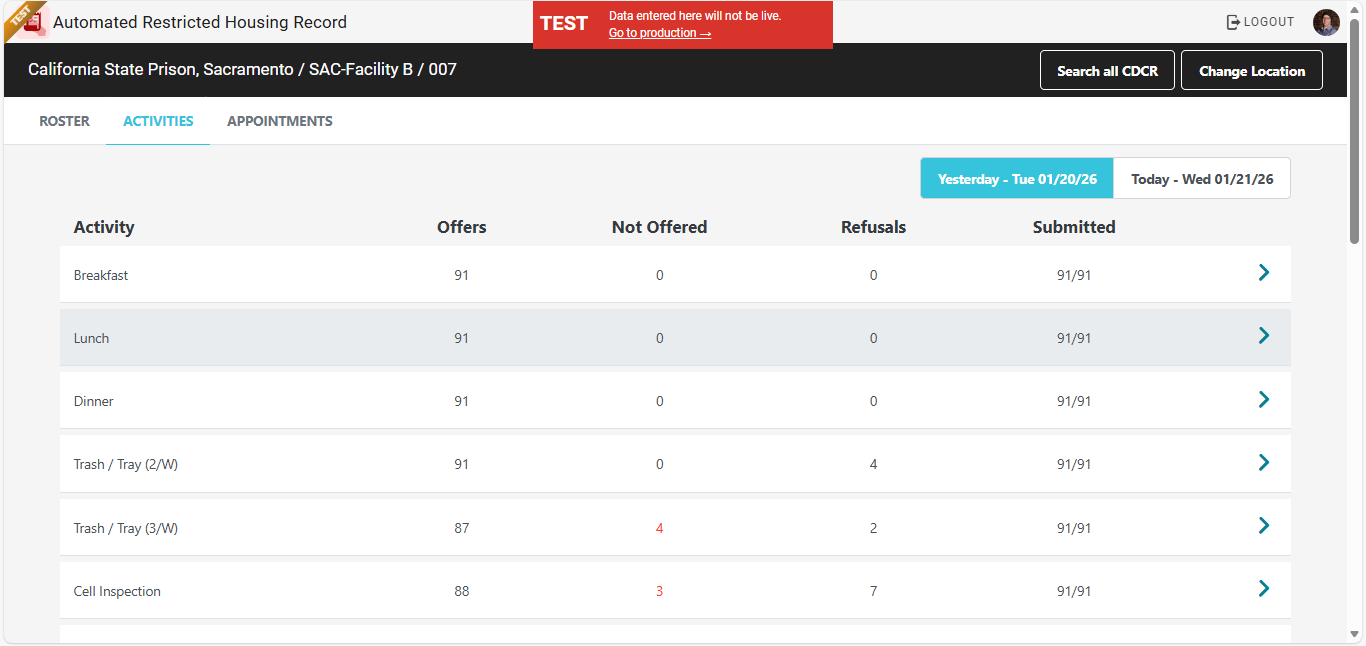1366x646 pixels.
Task: Expand the Trash / Tray (3/W) row chevron
Action: [x=1264, y=525]
